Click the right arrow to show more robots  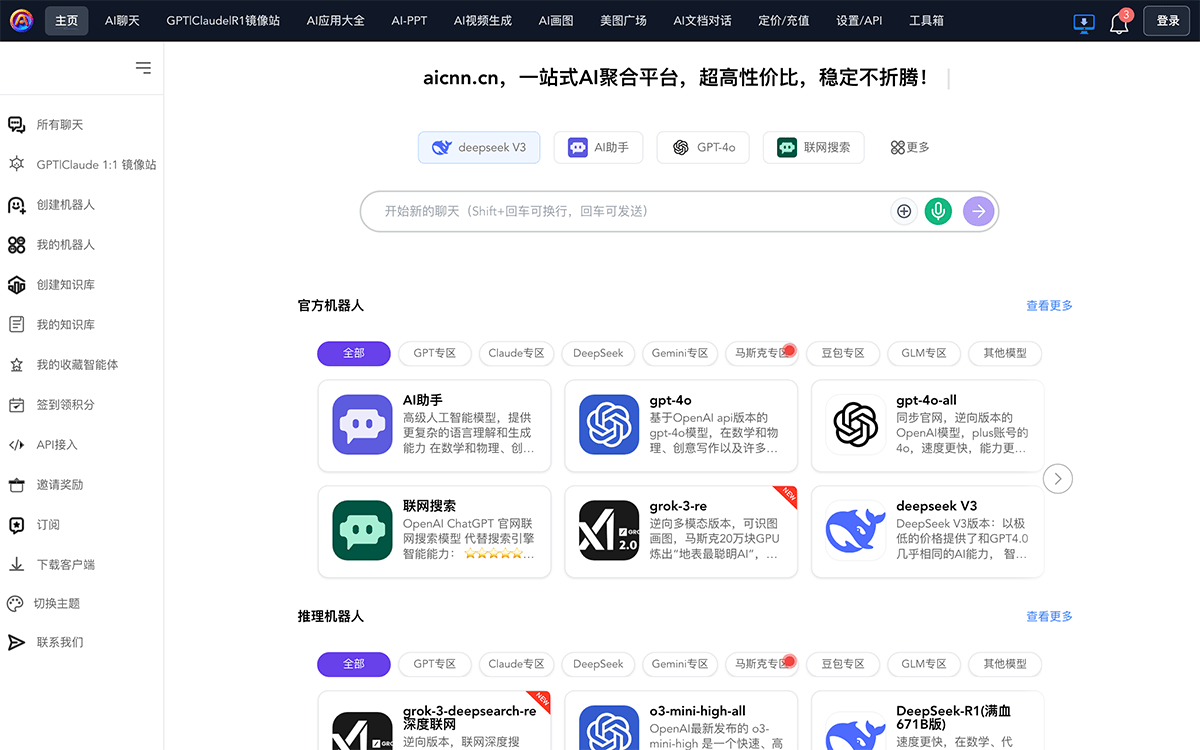[1057, 479]
